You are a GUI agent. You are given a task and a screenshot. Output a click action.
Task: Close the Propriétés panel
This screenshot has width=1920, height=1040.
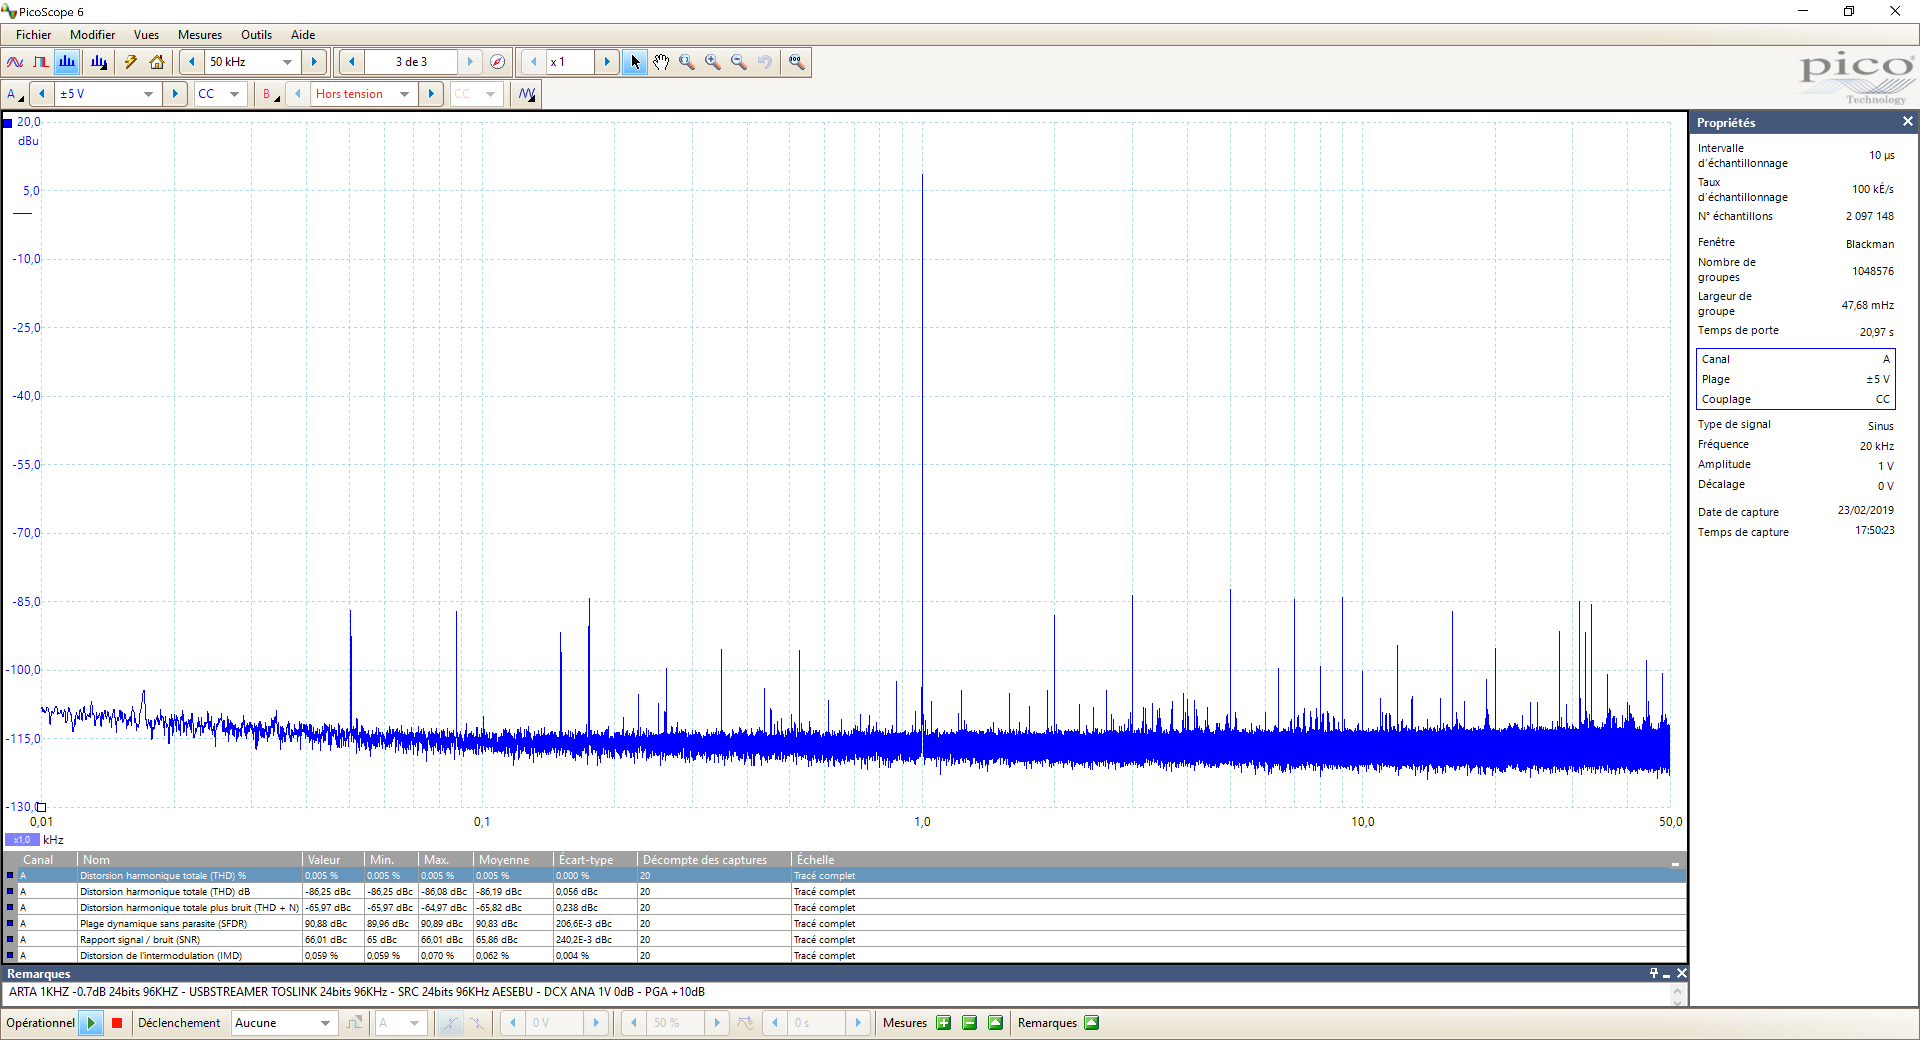pos(1907,122)
